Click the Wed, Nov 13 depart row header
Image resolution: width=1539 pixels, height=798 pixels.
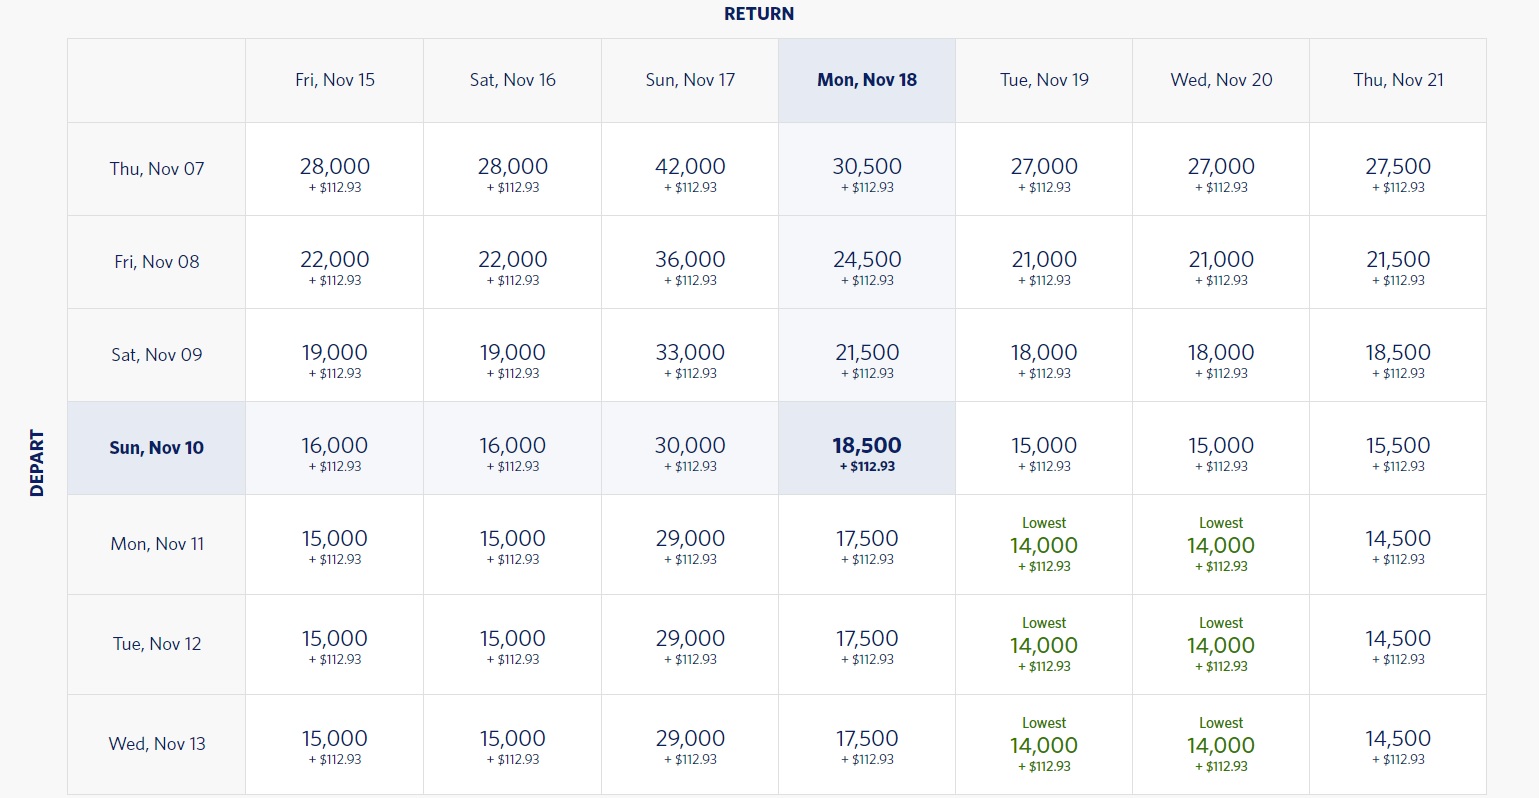pos(157,744)
